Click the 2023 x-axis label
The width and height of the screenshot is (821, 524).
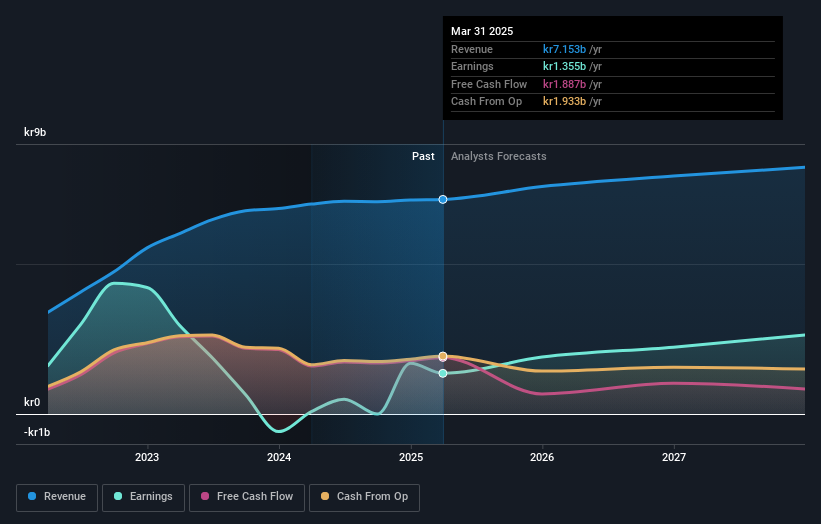[x=147, y=457]
